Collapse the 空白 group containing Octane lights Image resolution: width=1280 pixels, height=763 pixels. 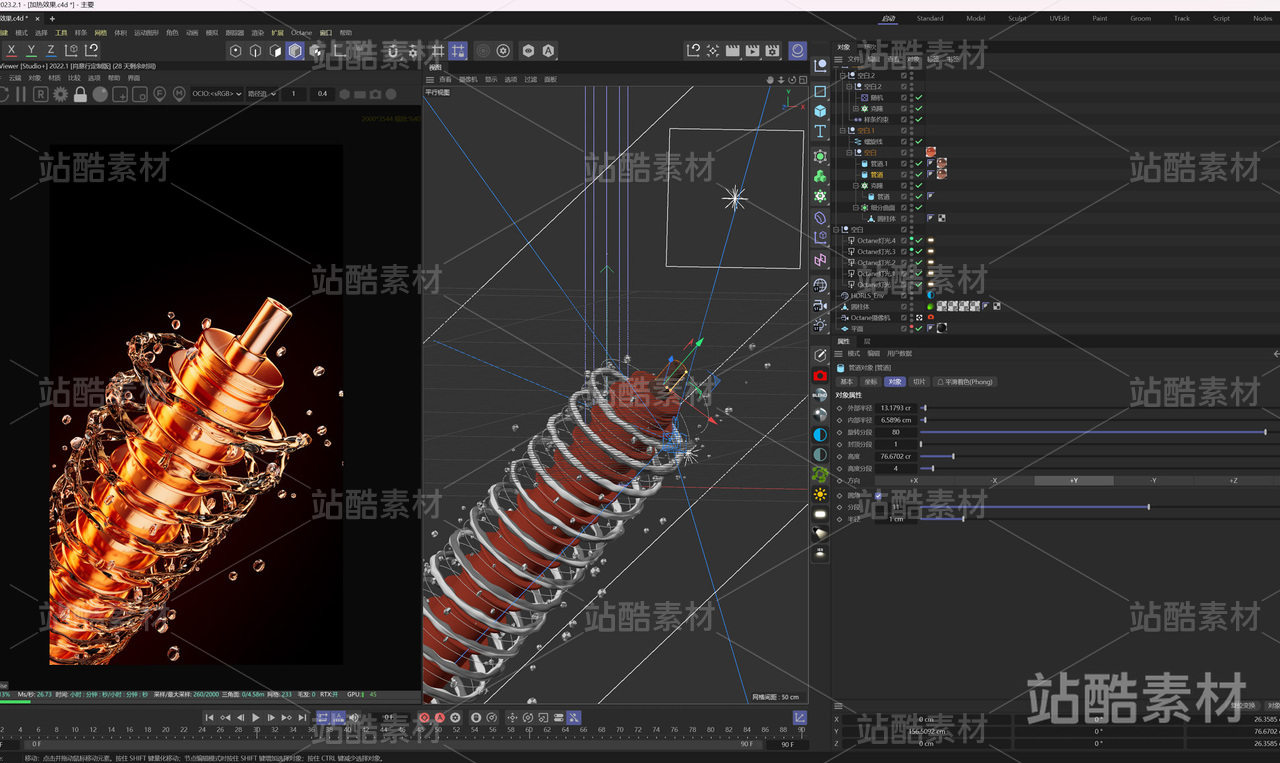(837, 229)
